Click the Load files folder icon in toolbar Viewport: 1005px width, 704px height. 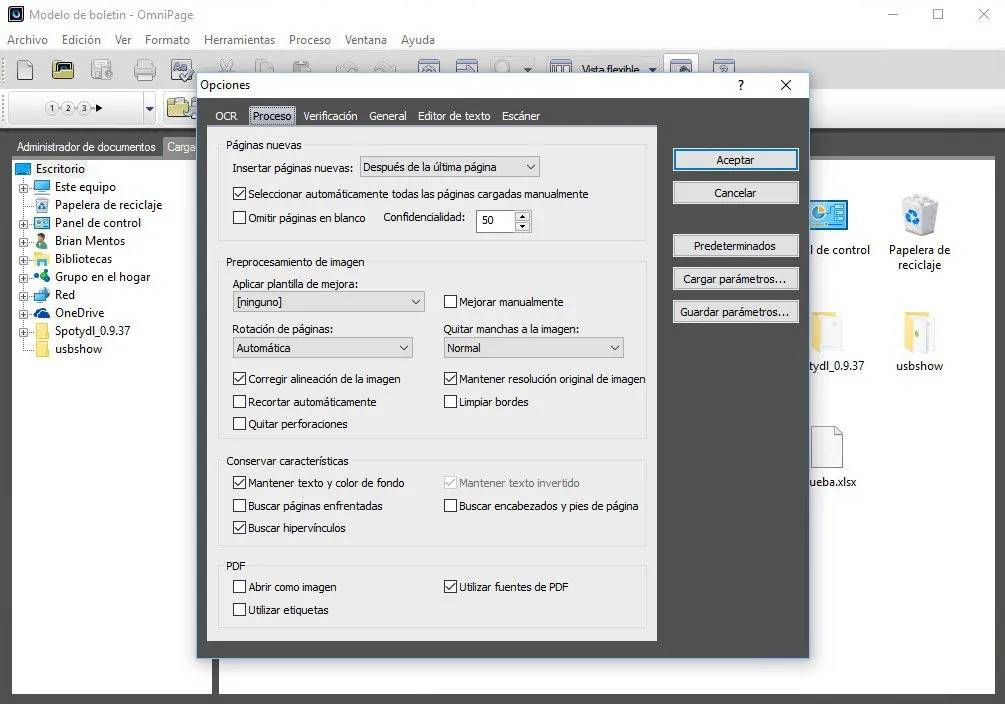click(x=179, y=108)
